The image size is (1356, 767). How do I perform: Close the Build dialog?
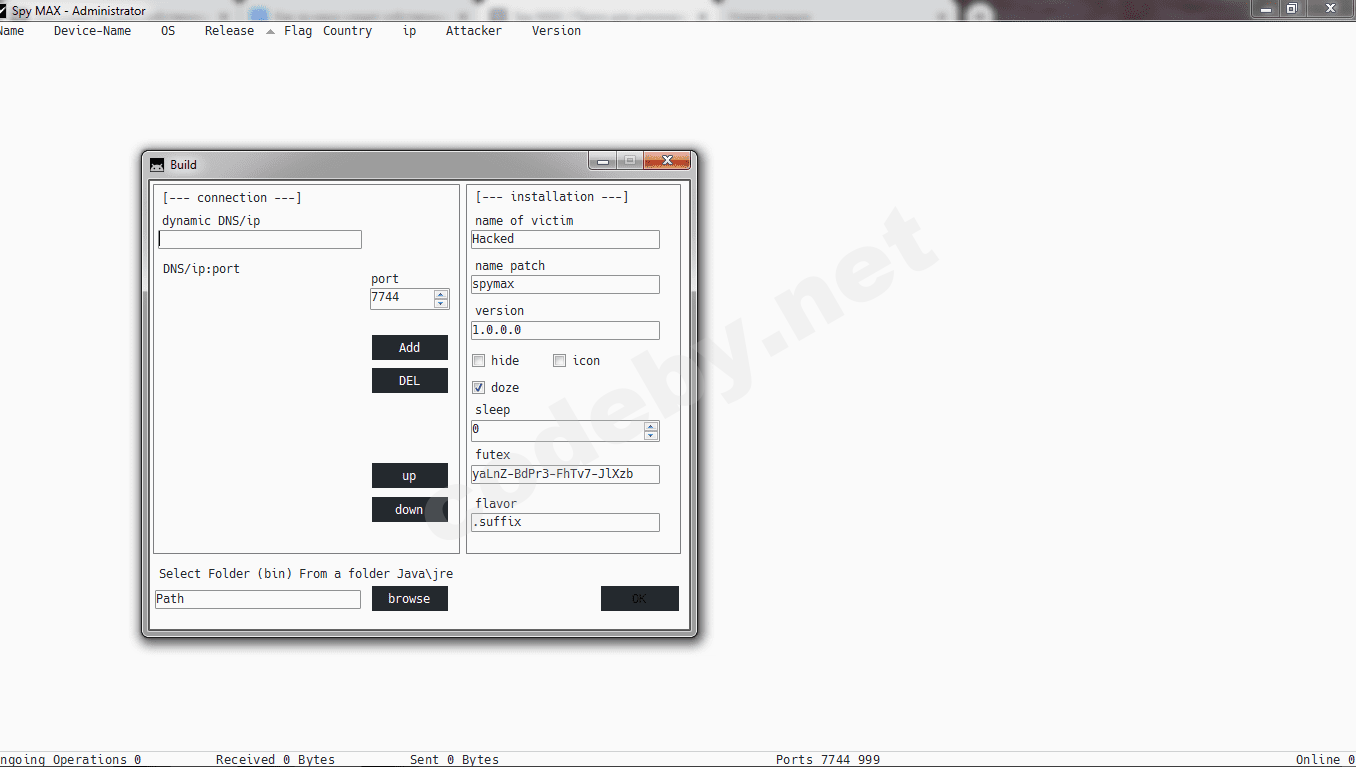(667, 160)
